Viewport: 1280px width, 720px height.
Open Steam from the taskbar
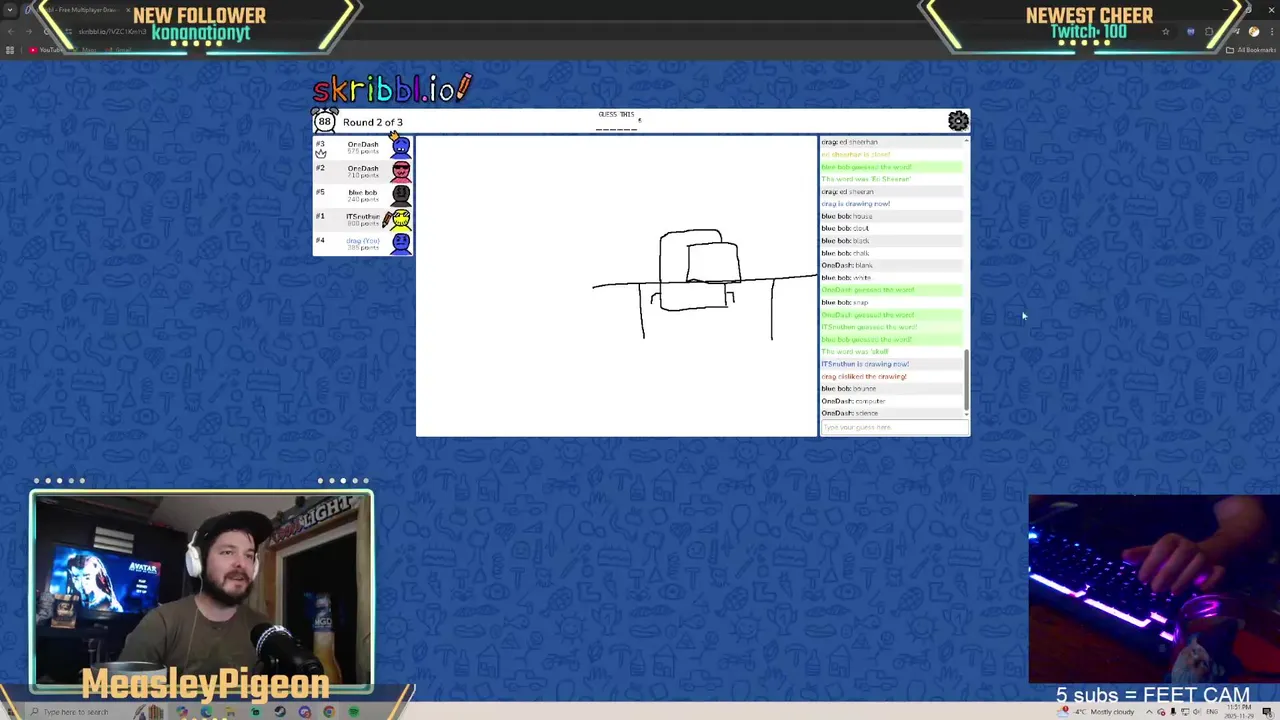pos(280,712)
